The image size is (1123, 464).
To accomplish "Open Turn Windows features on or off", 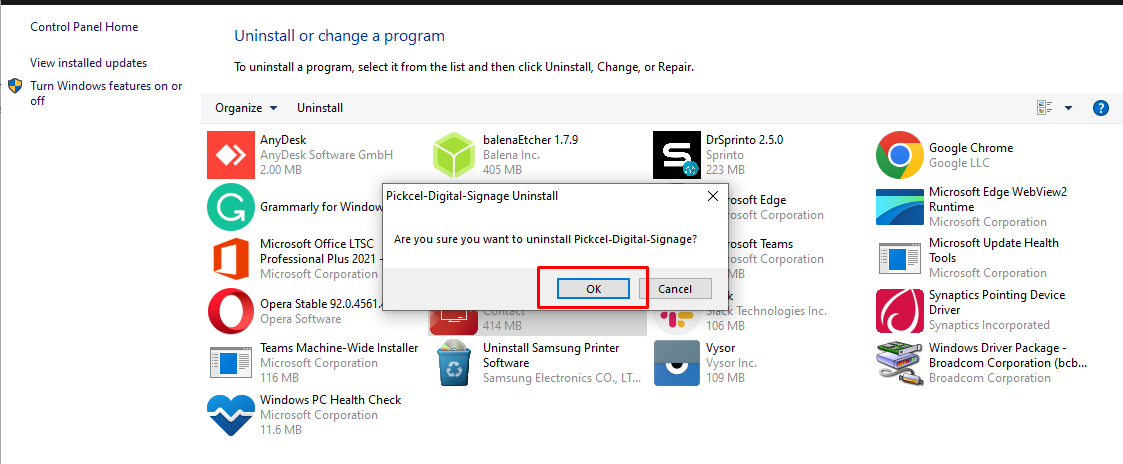I will tap(106, 93).
